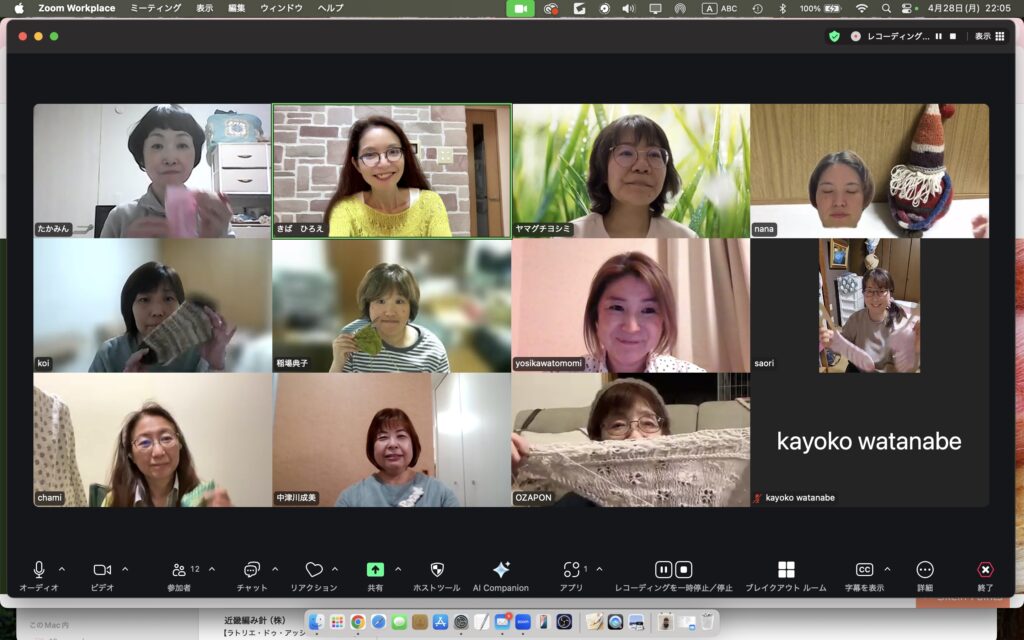This screenshot has width=1024, height=640.
Task: Expand video options chevron
Action: point(125,569)
